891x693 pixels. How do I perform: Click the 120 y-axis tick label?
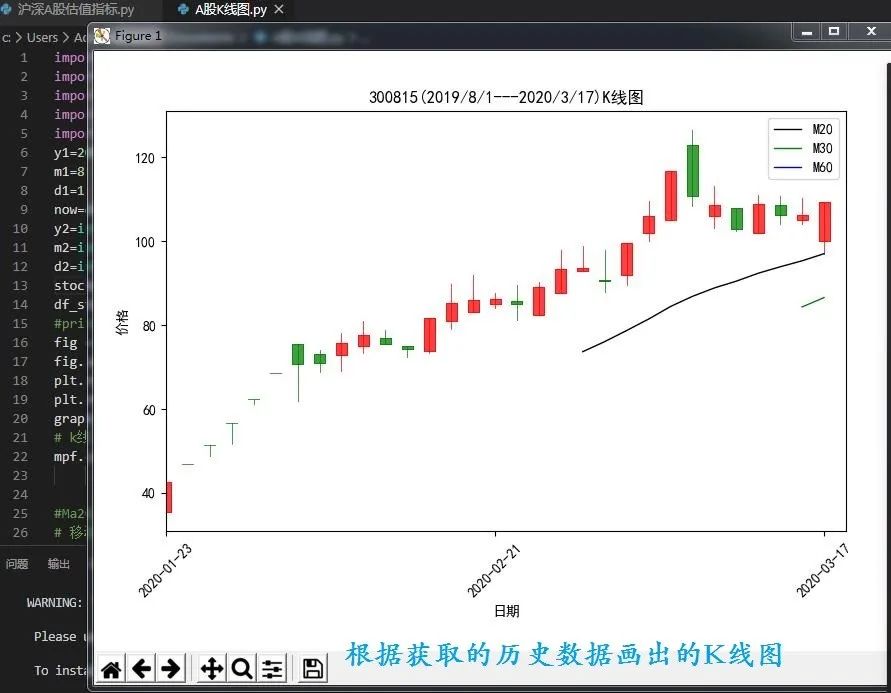pos(145,158)
